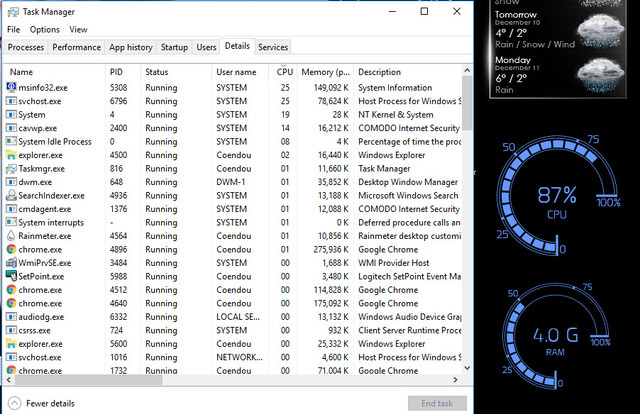This screenshot has height=414, width=640.
Task: Sort by the User name column header
Action: 240,72
